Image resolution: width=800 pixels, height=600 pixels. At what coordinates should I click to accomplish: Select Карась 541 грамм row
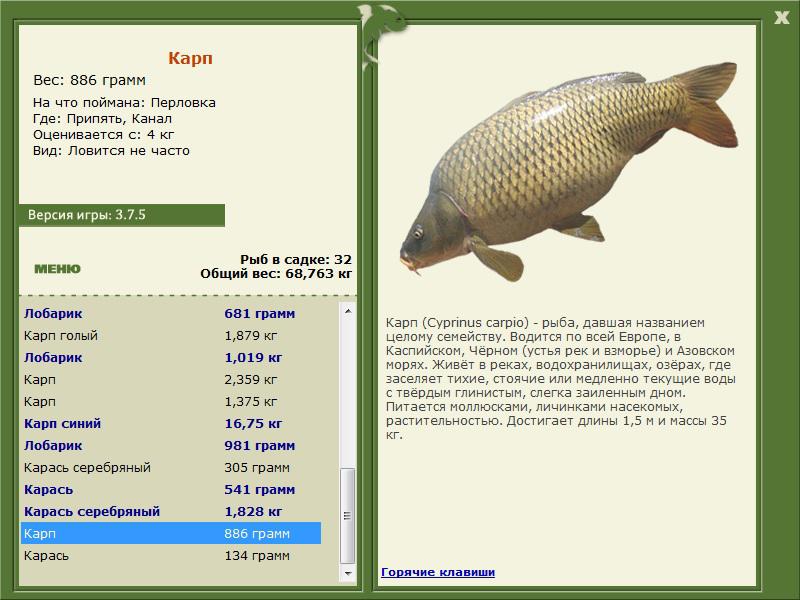tap(171, 489)
